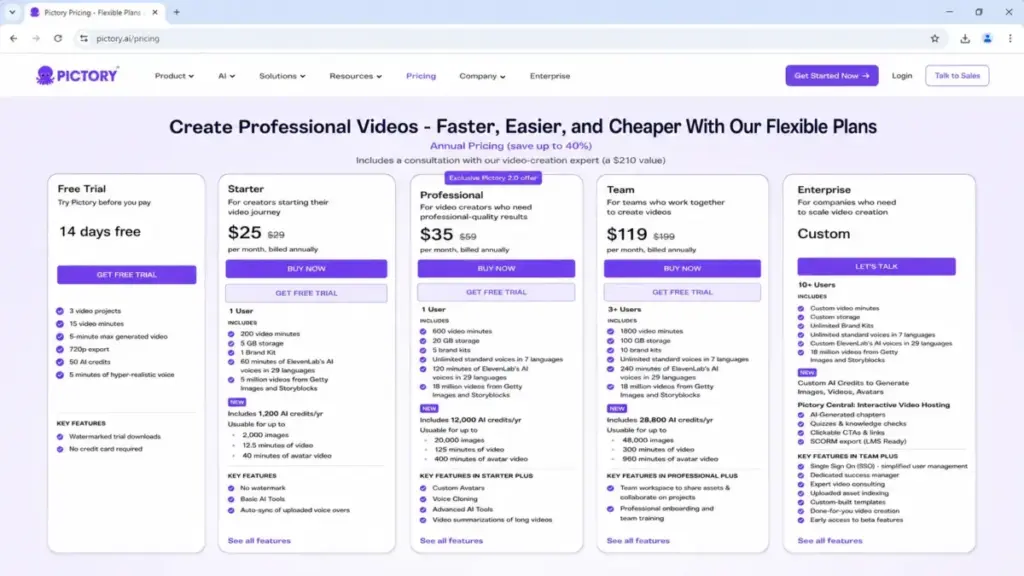
Task: Open See all features under Team
Action: click(x=638, y=541)
